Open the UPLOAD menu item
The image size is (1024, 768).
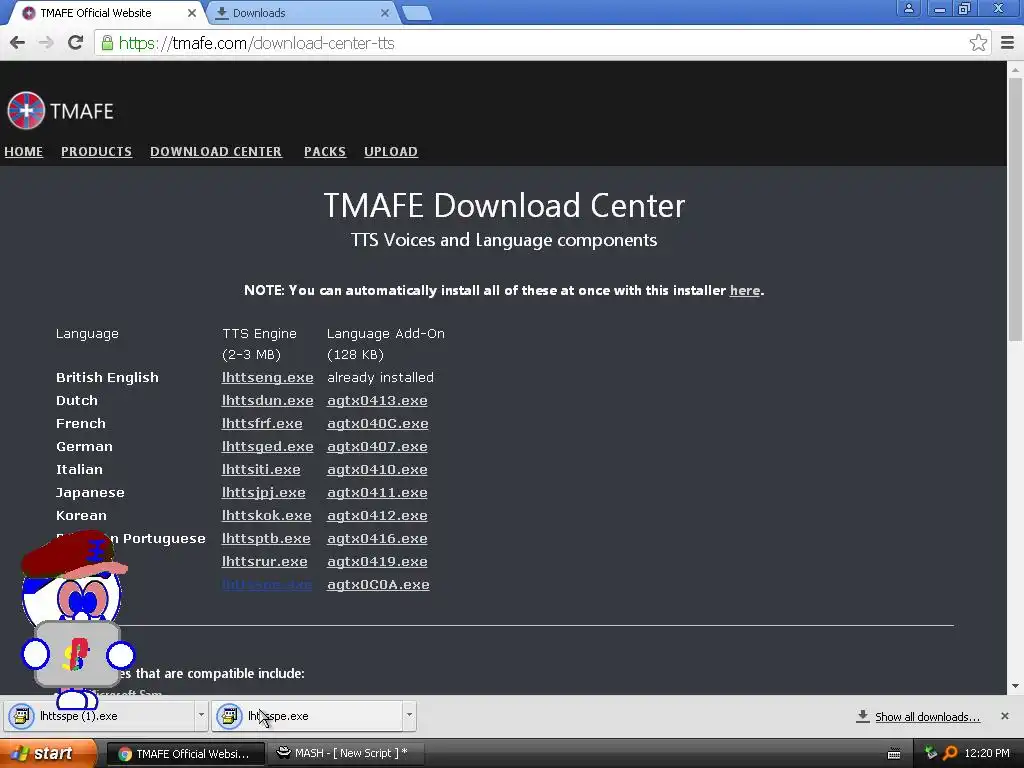[x=391, y=152]
